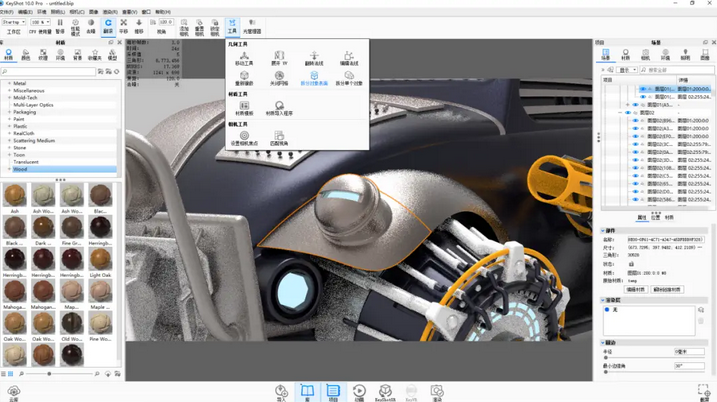Click the Move tool (移动工具) in the tools popup
Viewport: 717px width, 402px height.
(x=244, y=57)
